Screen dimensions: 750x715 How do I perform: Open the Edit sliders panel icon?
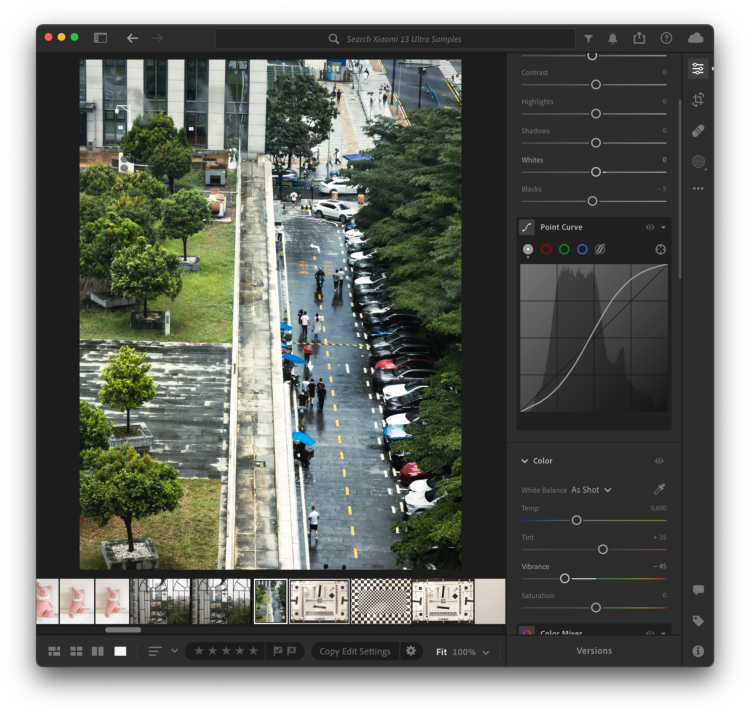pos(698,69)
